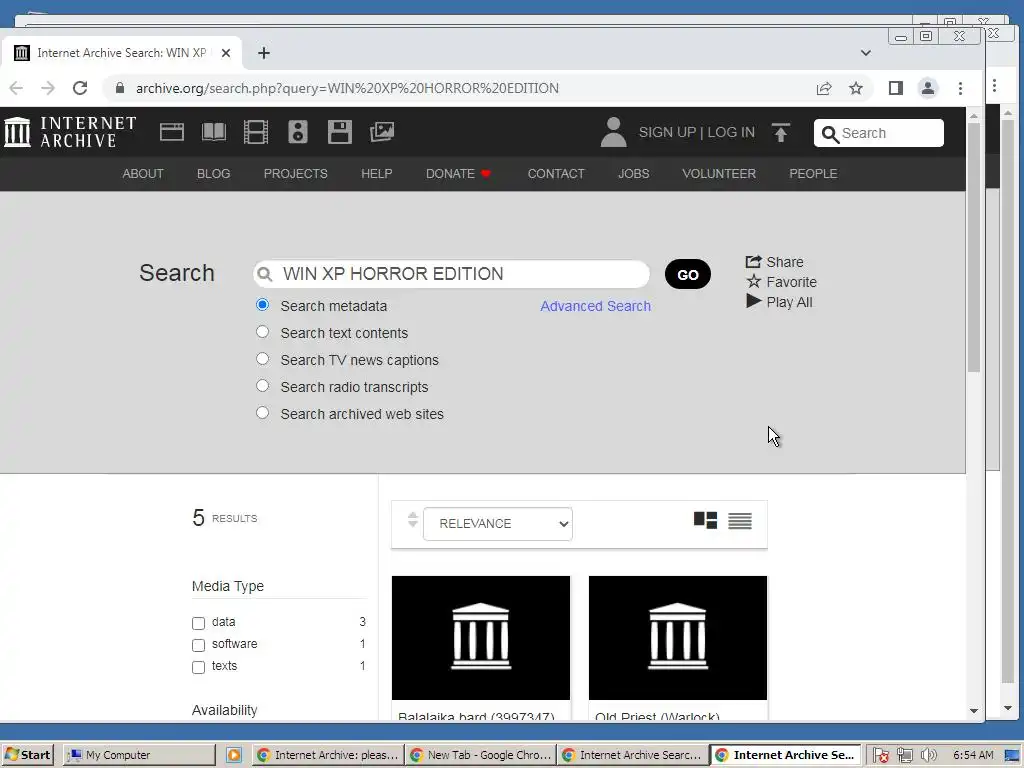Open the PEOPLE menu item

[x=812, y=174]
